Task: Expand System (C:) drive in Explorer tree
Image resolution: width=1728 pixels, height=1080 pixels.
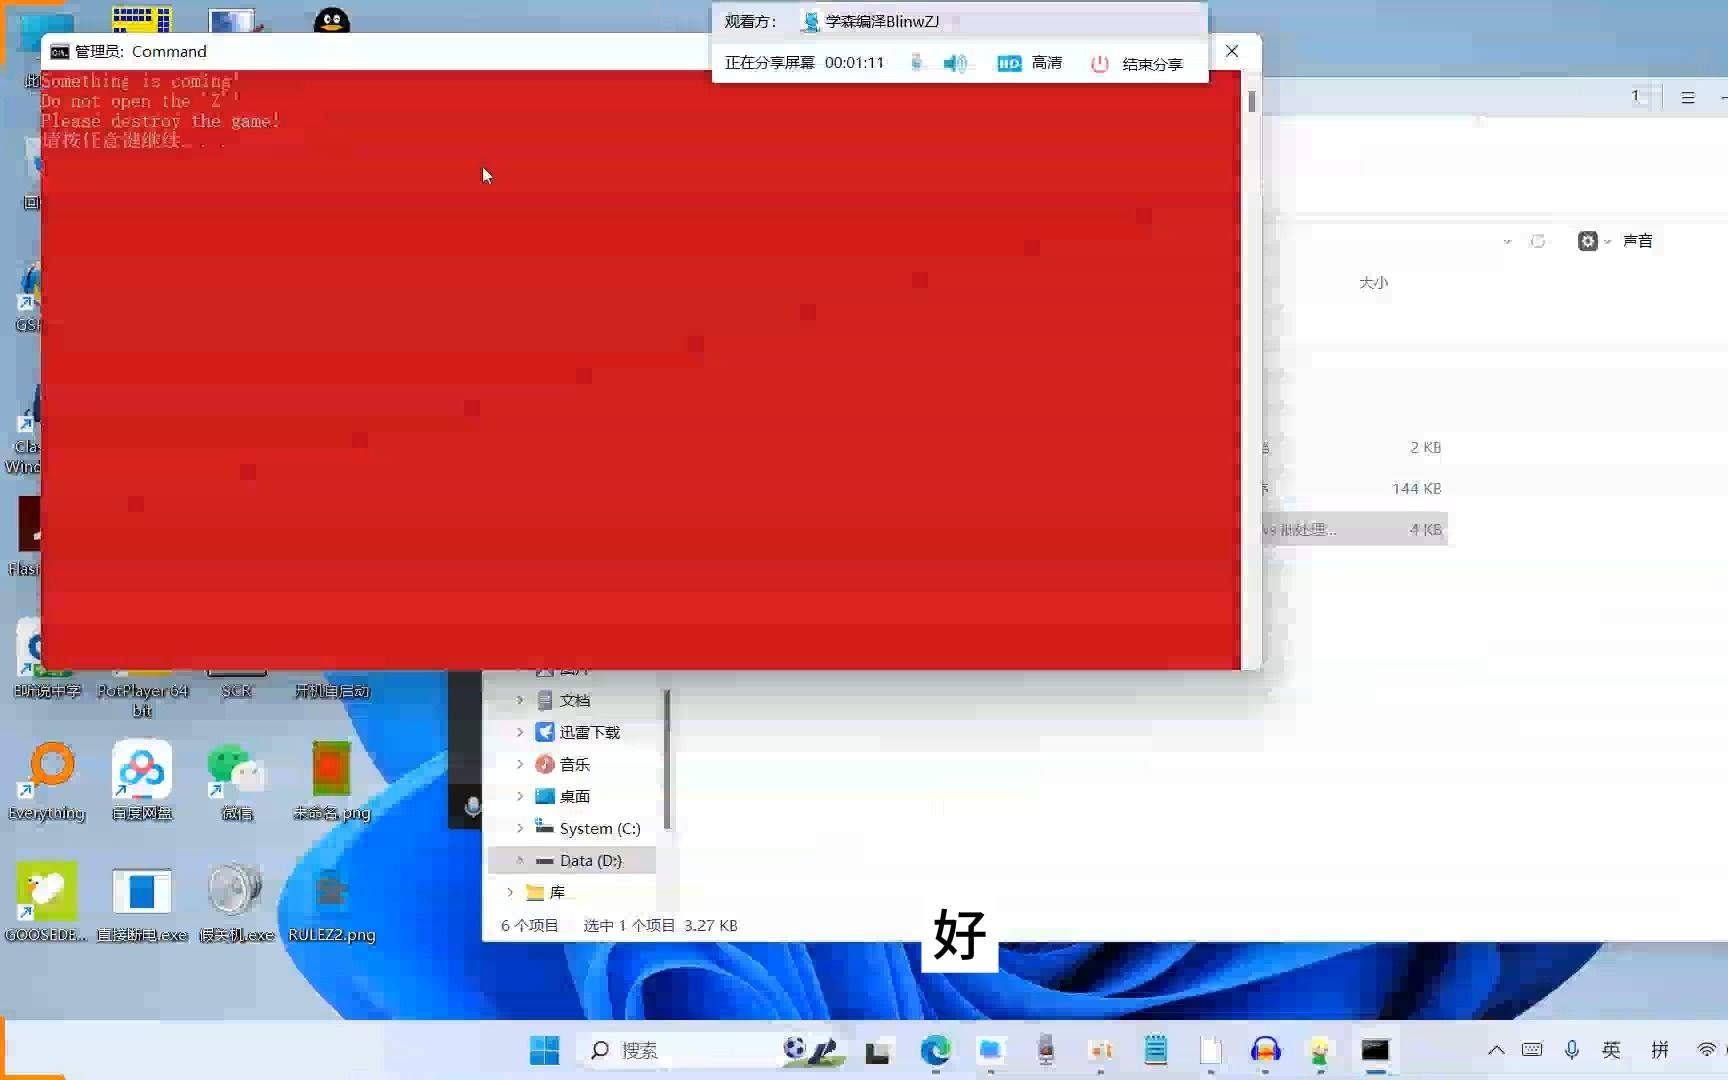Action: (520, 828)
